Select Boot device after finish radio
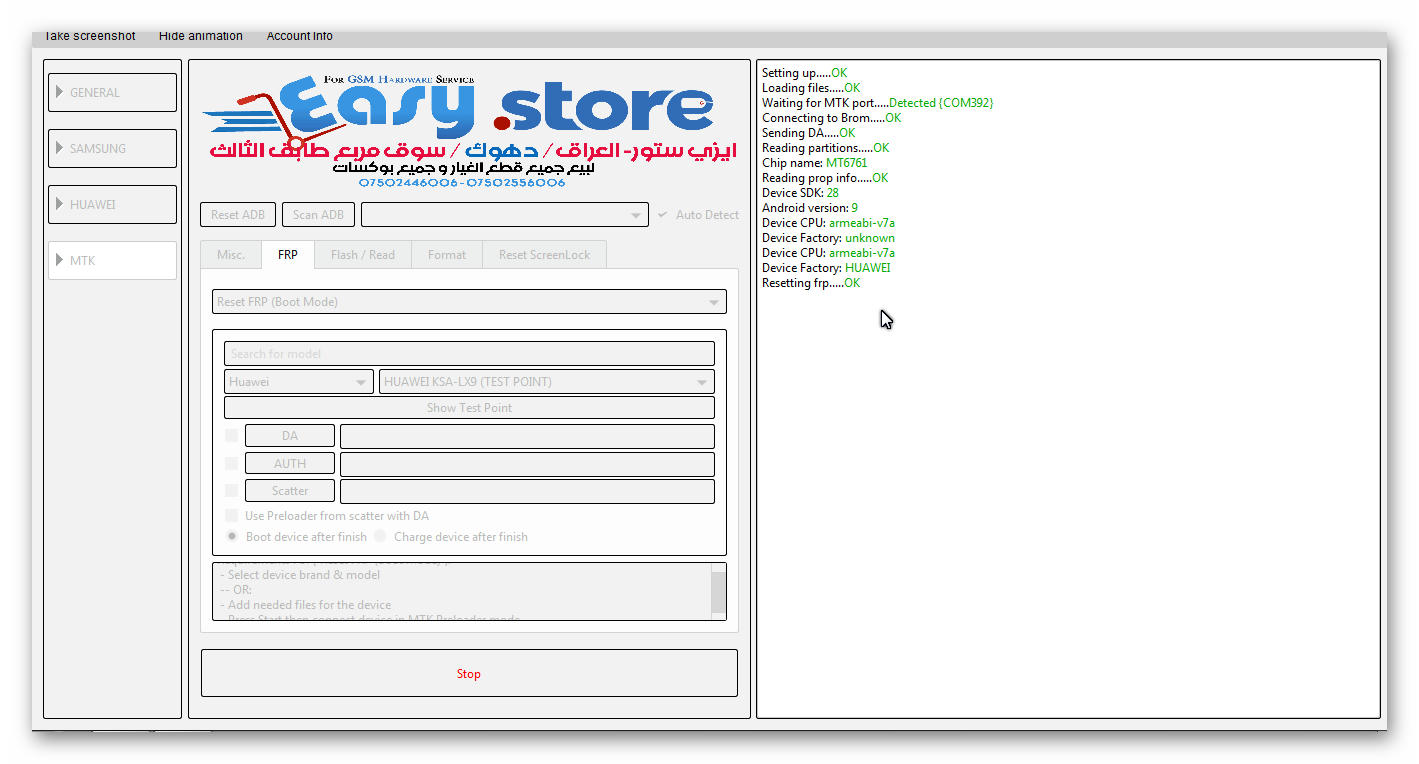 (232, 537)
